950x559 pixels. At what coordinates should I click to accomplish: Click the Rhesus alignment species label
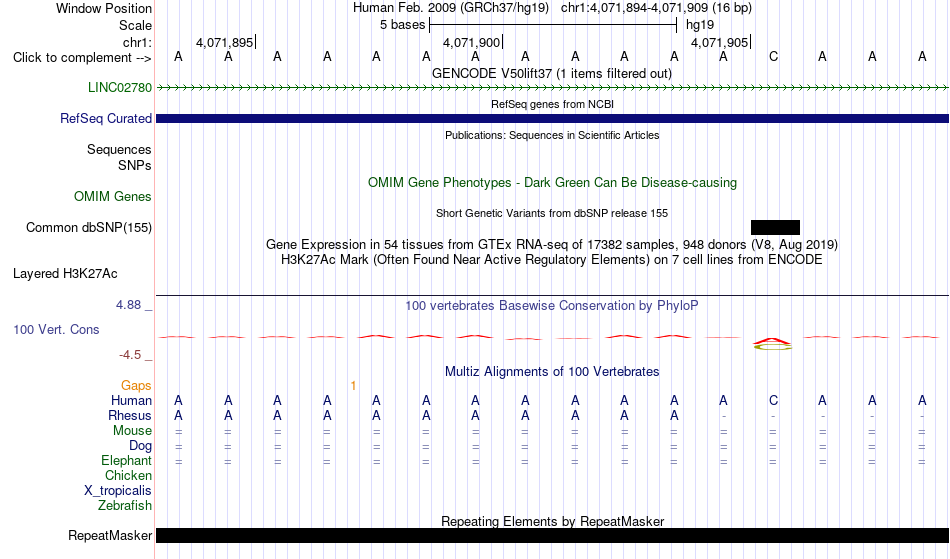point(130,415)
